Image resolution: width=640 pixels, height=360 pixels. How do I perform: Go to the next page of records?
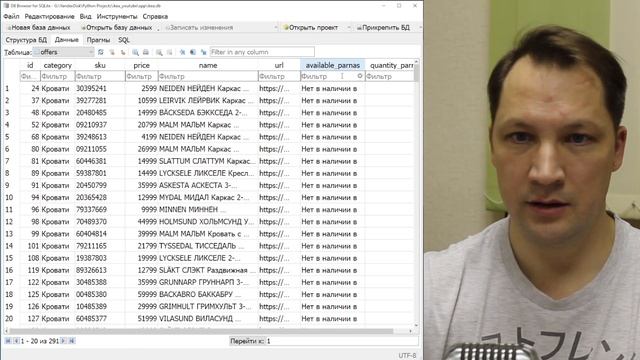63,341
